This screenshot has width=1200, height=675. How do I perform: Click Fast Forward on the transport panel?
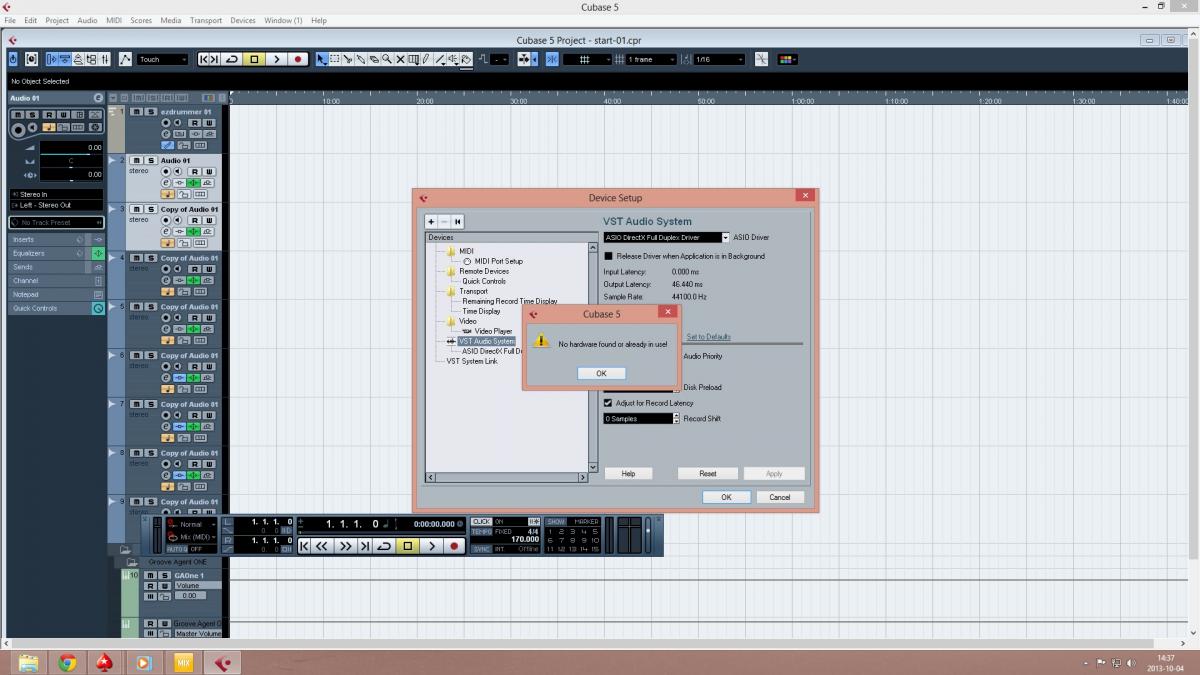(344, 546)
